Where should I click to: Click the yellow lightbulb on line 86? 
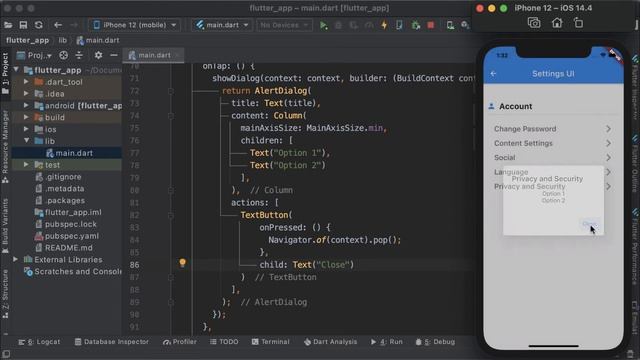[182, 262]
